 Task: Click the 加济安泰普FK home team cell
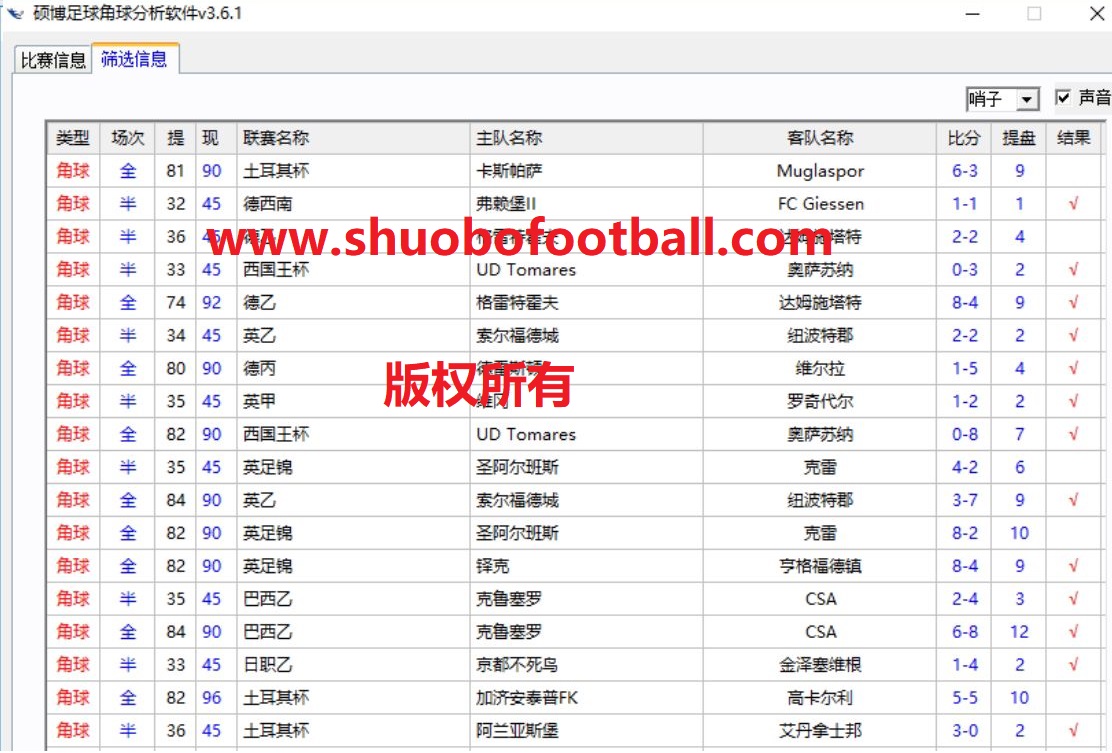[526, 698]
